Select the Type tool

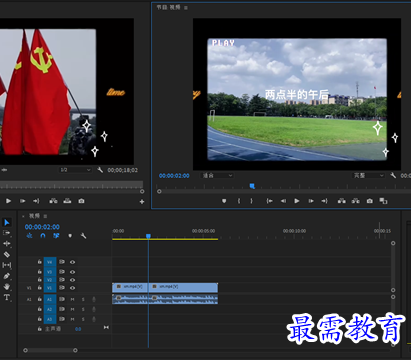pos(7,297)
